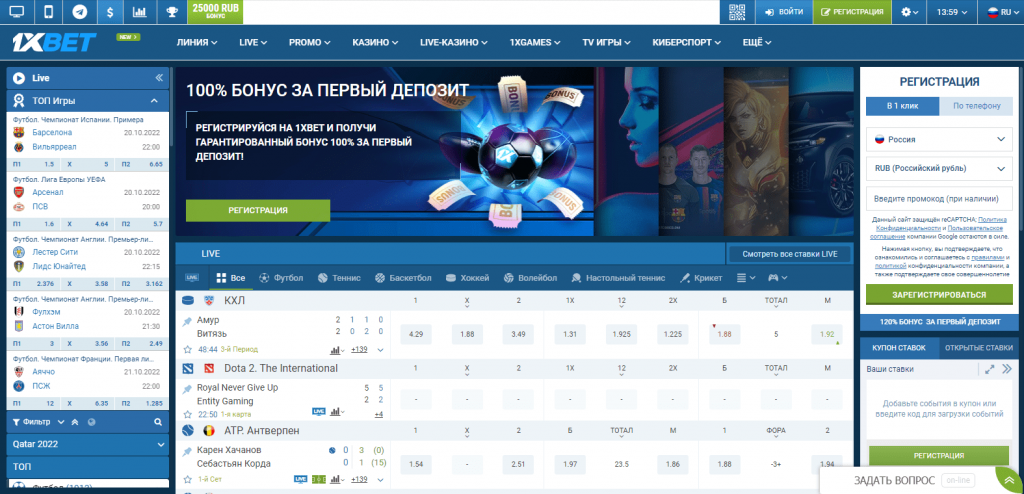Click the promo code input field
This screenshot has width=1024, height=494.
point(939,199)
